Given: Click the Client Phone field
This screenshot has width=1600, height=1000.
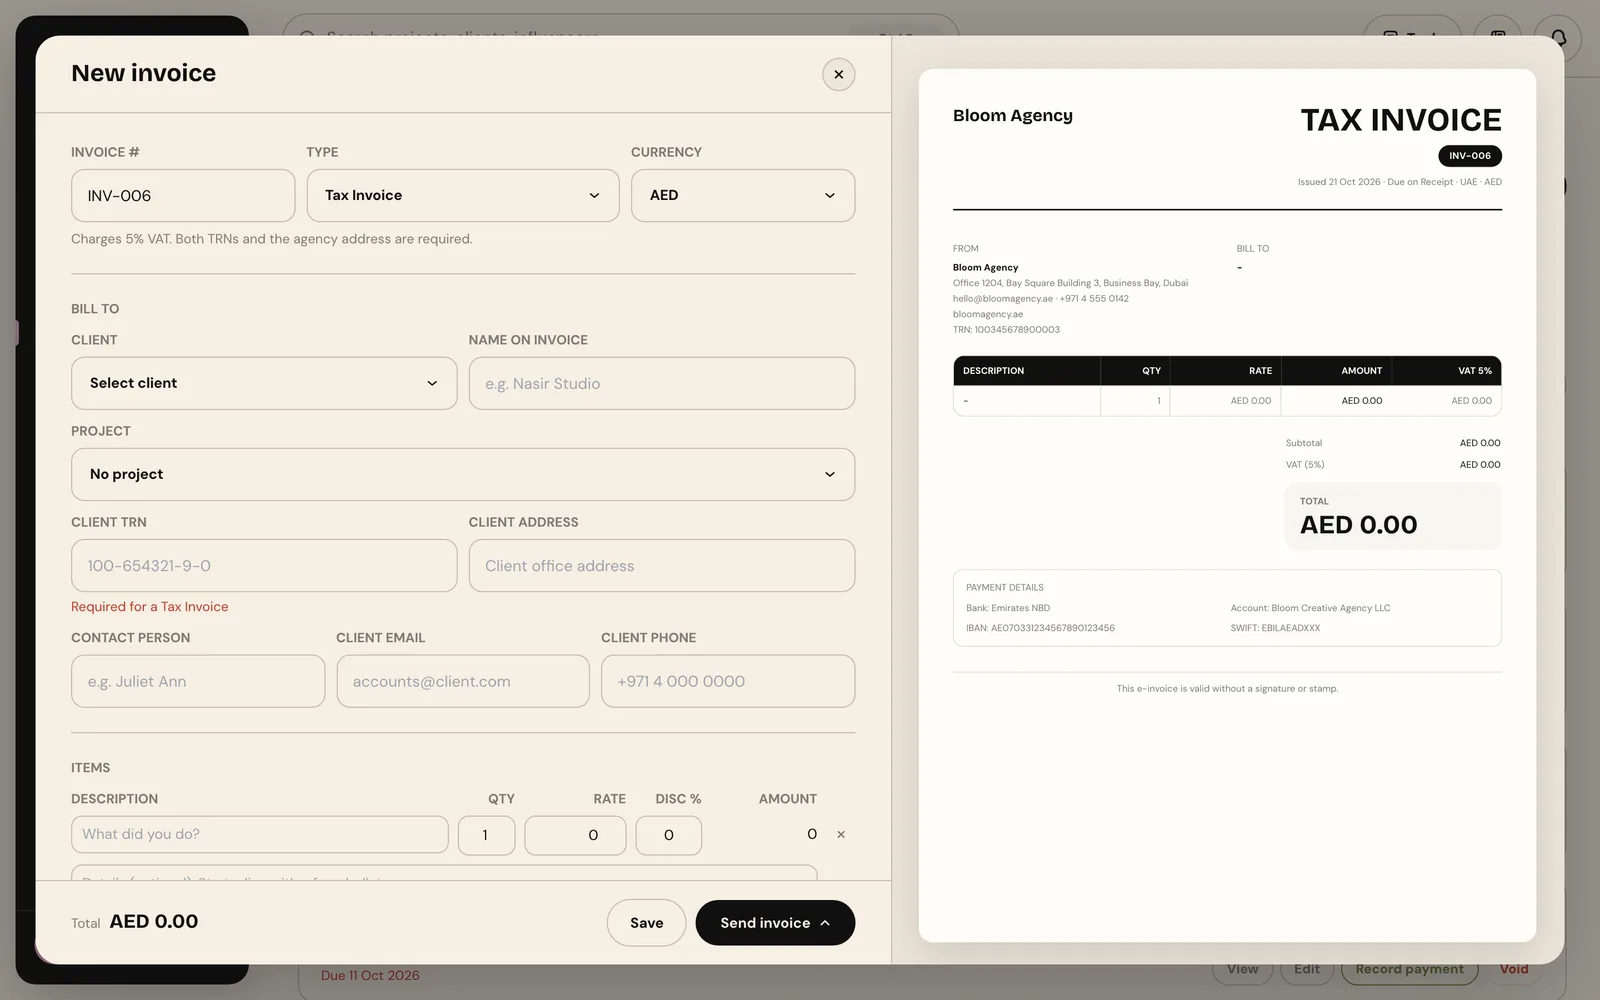Looking at the screenshot, I should 728,681.
